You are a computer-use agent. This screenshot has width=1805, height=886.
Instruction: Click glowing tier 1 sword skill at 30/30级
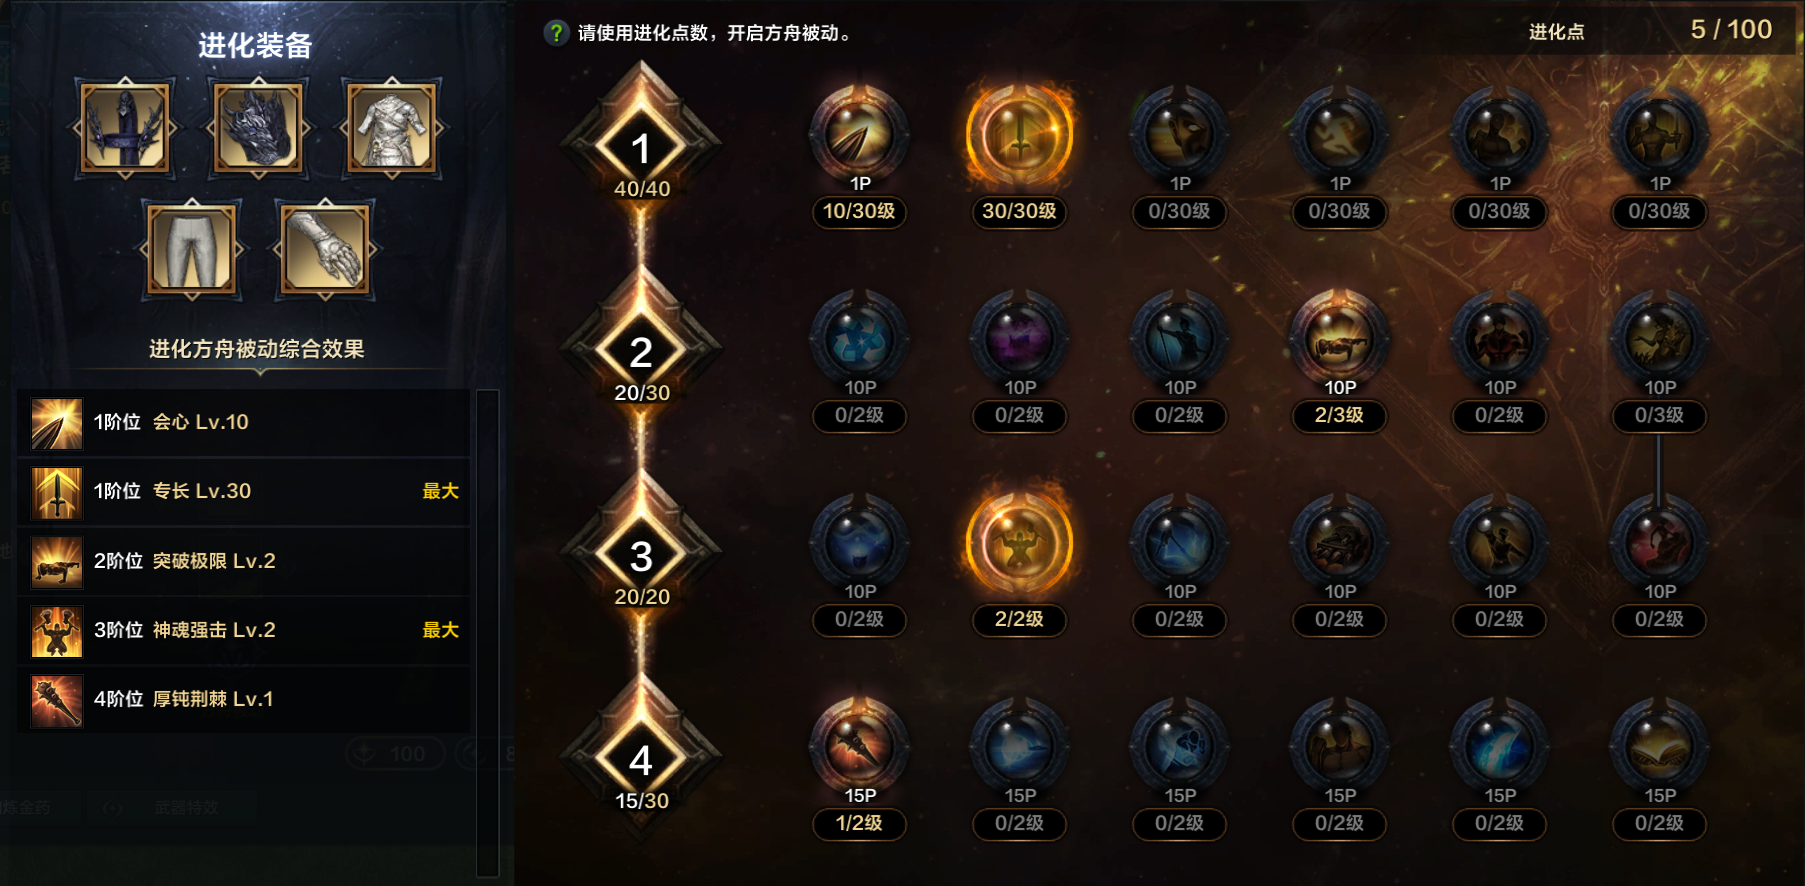coord(1019,135)
